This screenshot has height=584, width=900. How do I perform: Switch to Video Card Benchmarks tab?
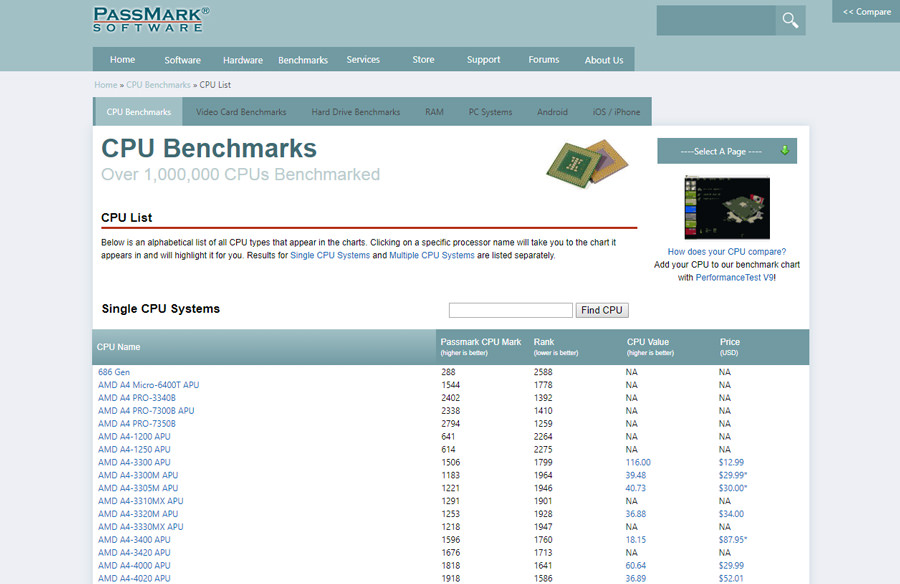pos(241,112)
